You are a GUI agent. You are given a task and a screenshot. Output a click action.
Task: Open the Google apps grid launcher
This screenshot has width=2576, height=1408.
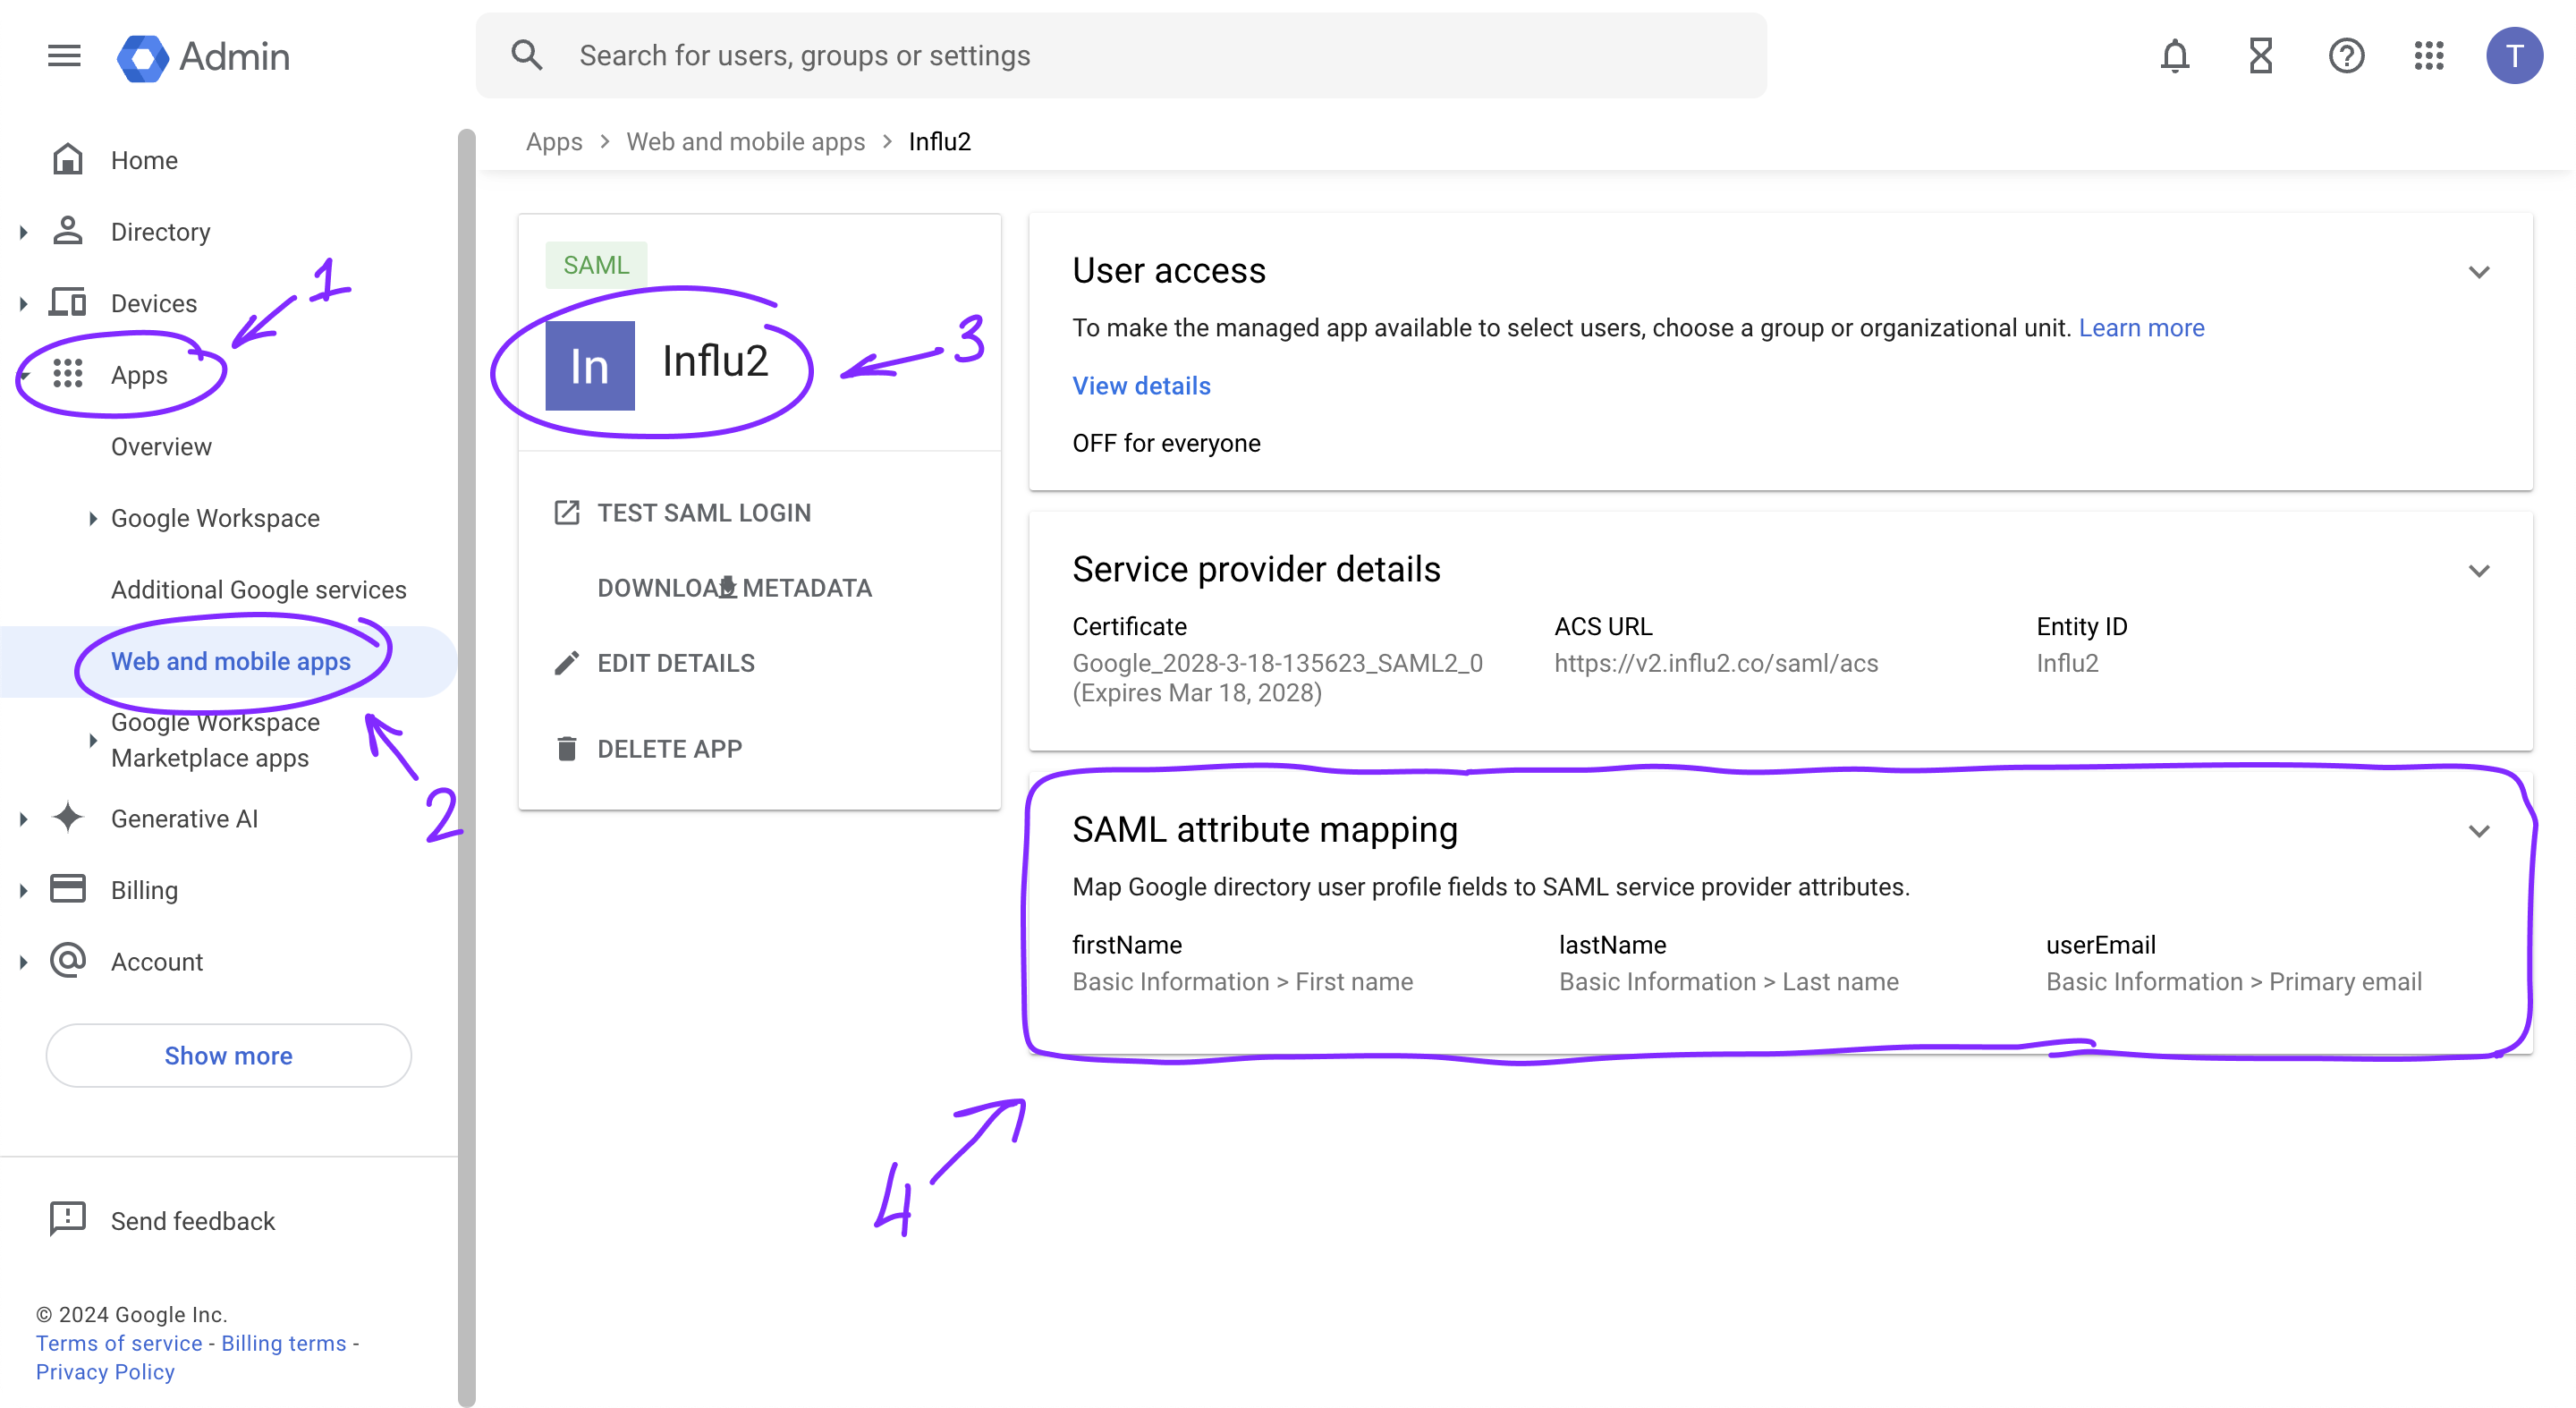[2429, 56]
